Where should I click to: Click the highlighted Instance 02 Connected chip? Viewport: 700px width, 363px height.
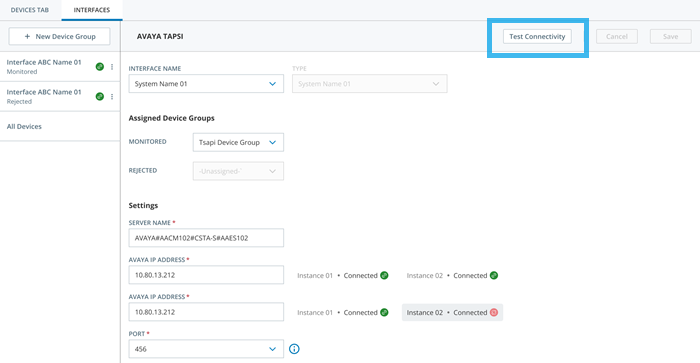(x=452, y=313)
